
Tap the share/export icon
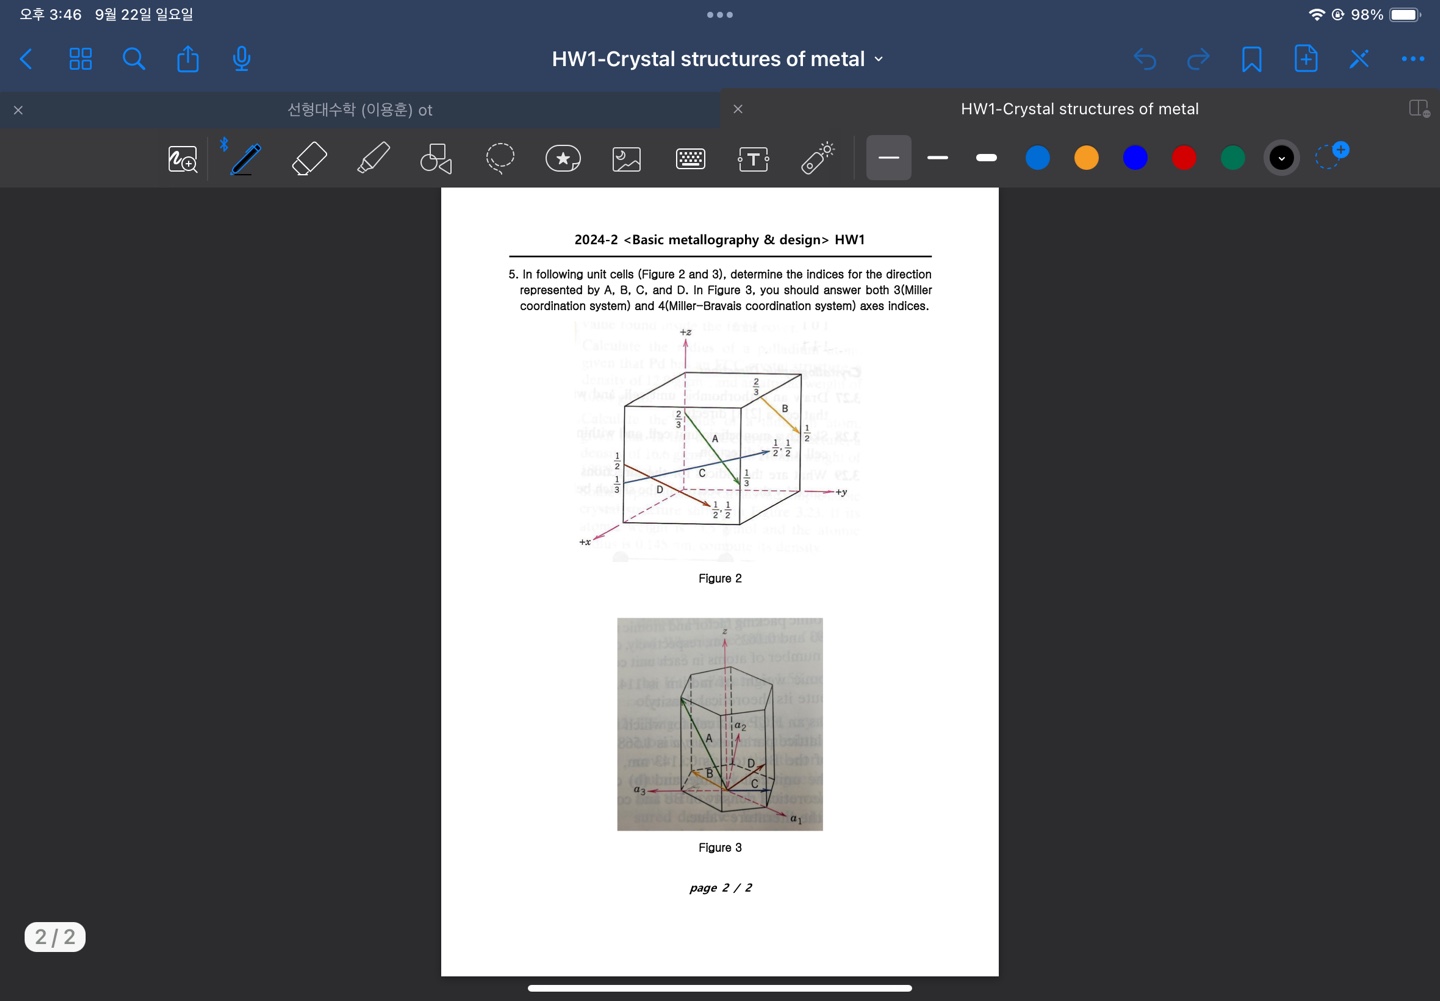click(x=188, y=59)
